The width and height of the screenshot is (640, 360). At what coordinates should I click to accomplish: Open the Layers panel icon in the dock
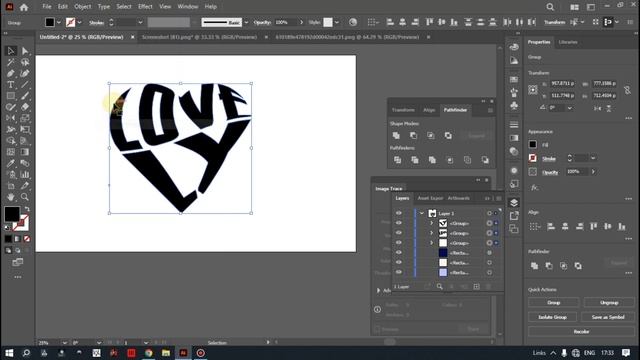pos(514,202)
